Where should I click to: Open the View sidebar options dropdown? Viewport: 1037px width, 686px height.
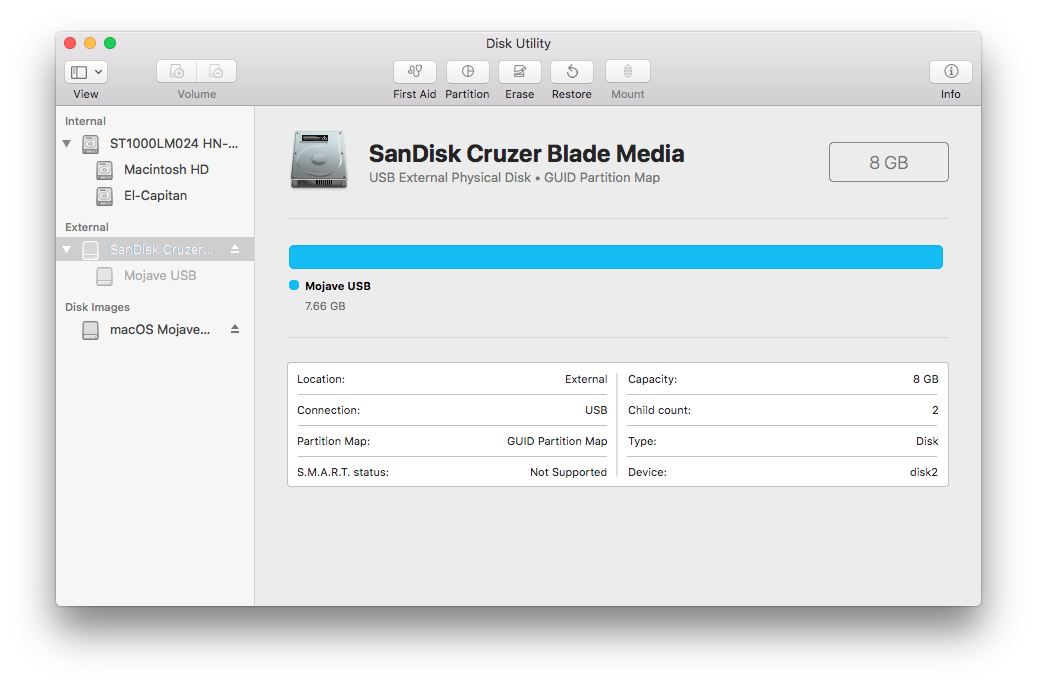click(86, 72)
